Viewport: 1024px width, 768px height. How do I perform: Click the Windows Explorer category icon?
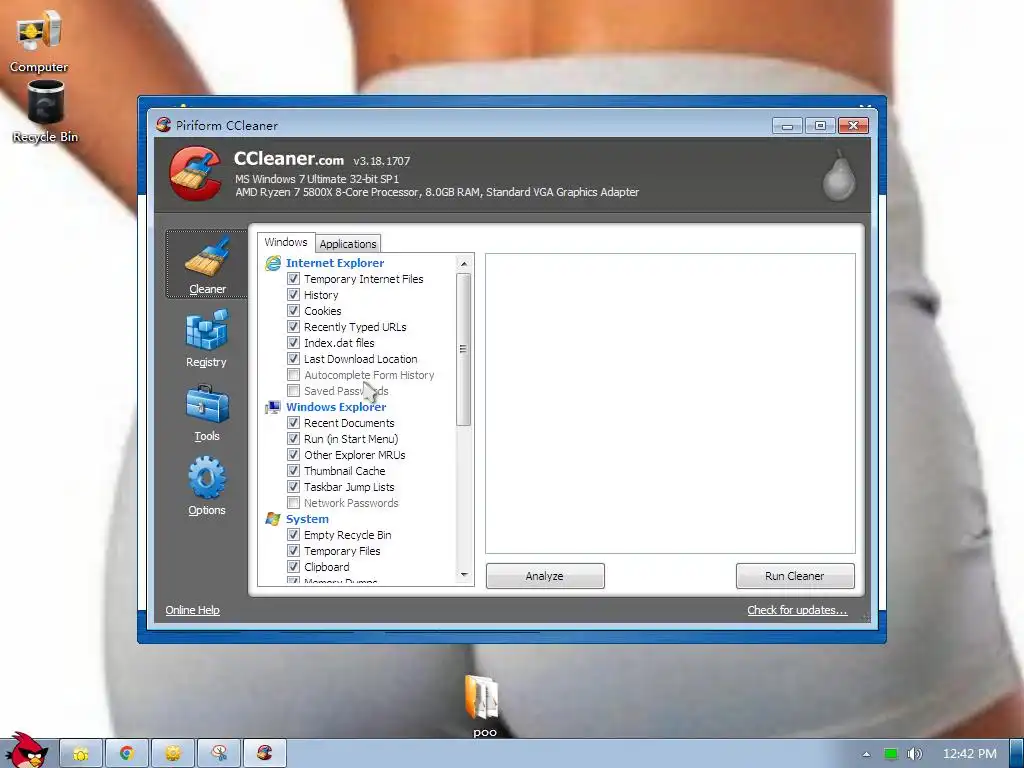pyautogui.click(x=273, y=407)
